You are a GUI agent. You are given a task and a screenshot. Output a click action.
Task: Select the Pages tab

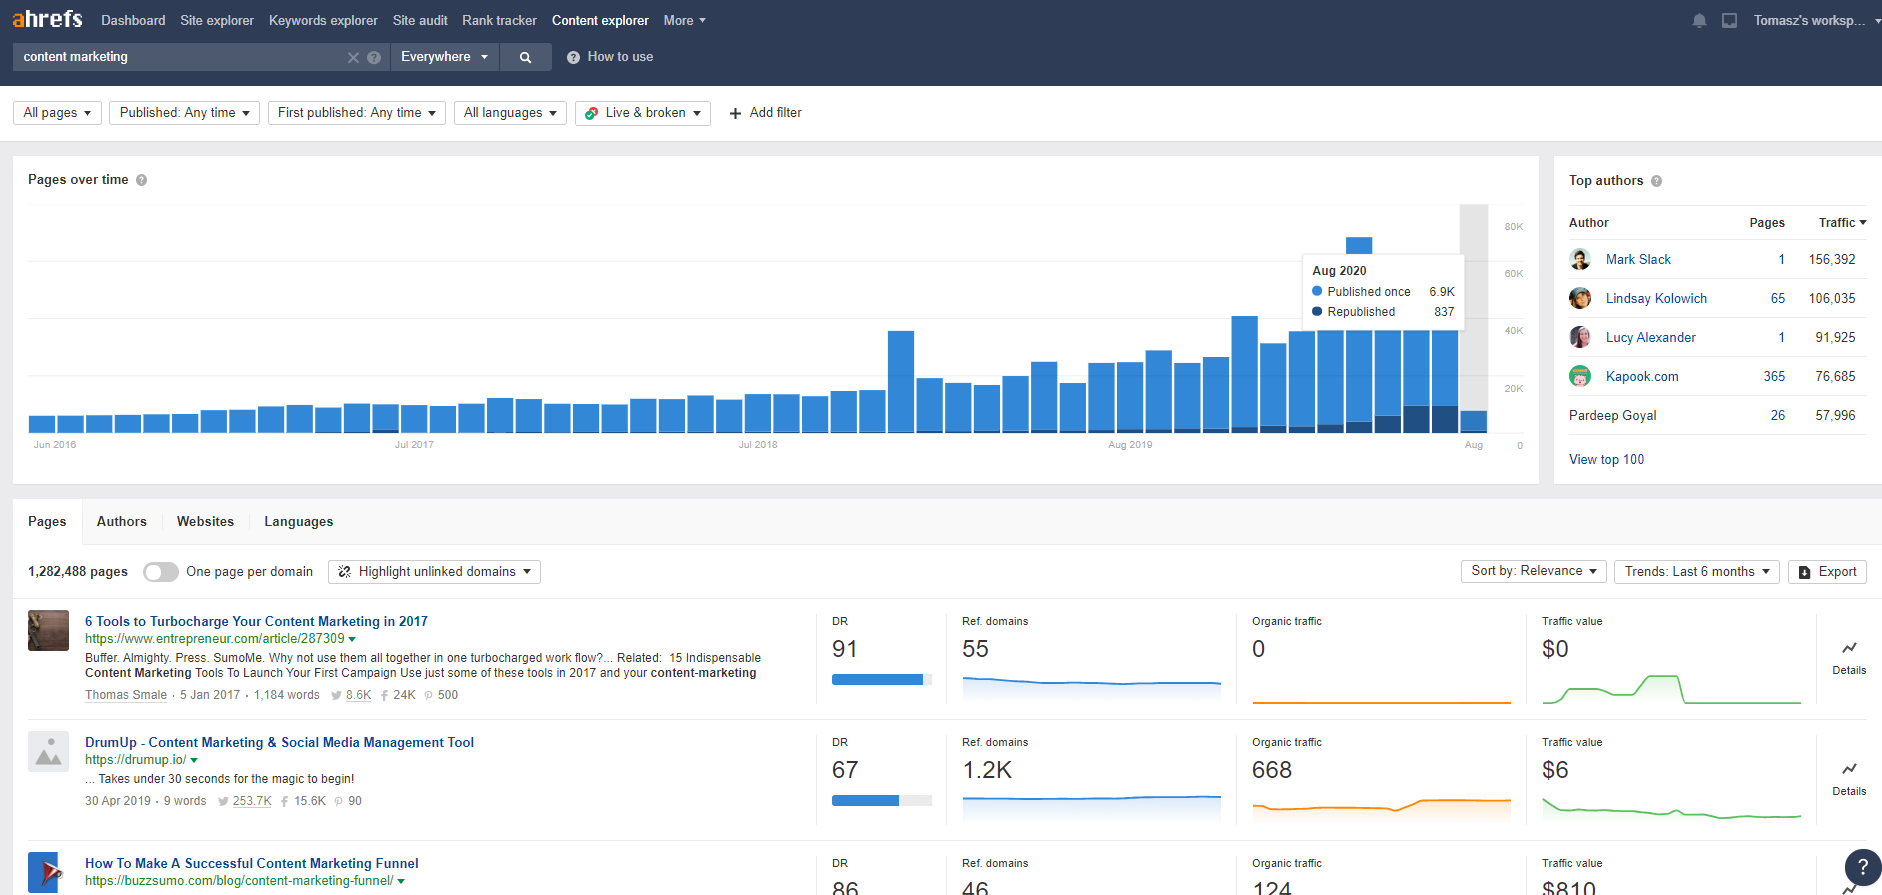coord(47,522)
